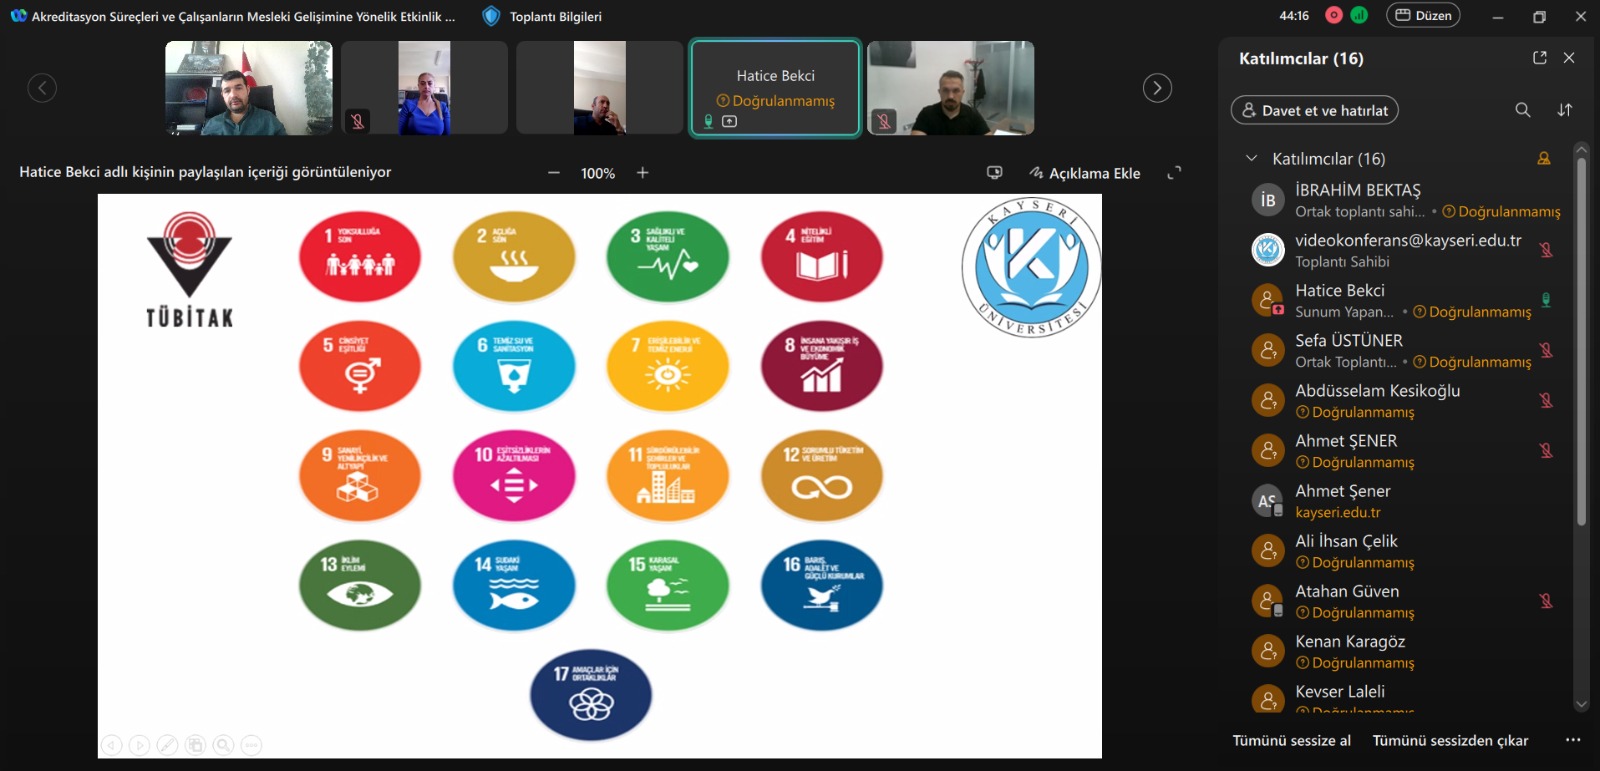Image resolution: width=1600 pixels, height=771 pixels.
Task: Sort the participant list
Action: (1565, 110)
